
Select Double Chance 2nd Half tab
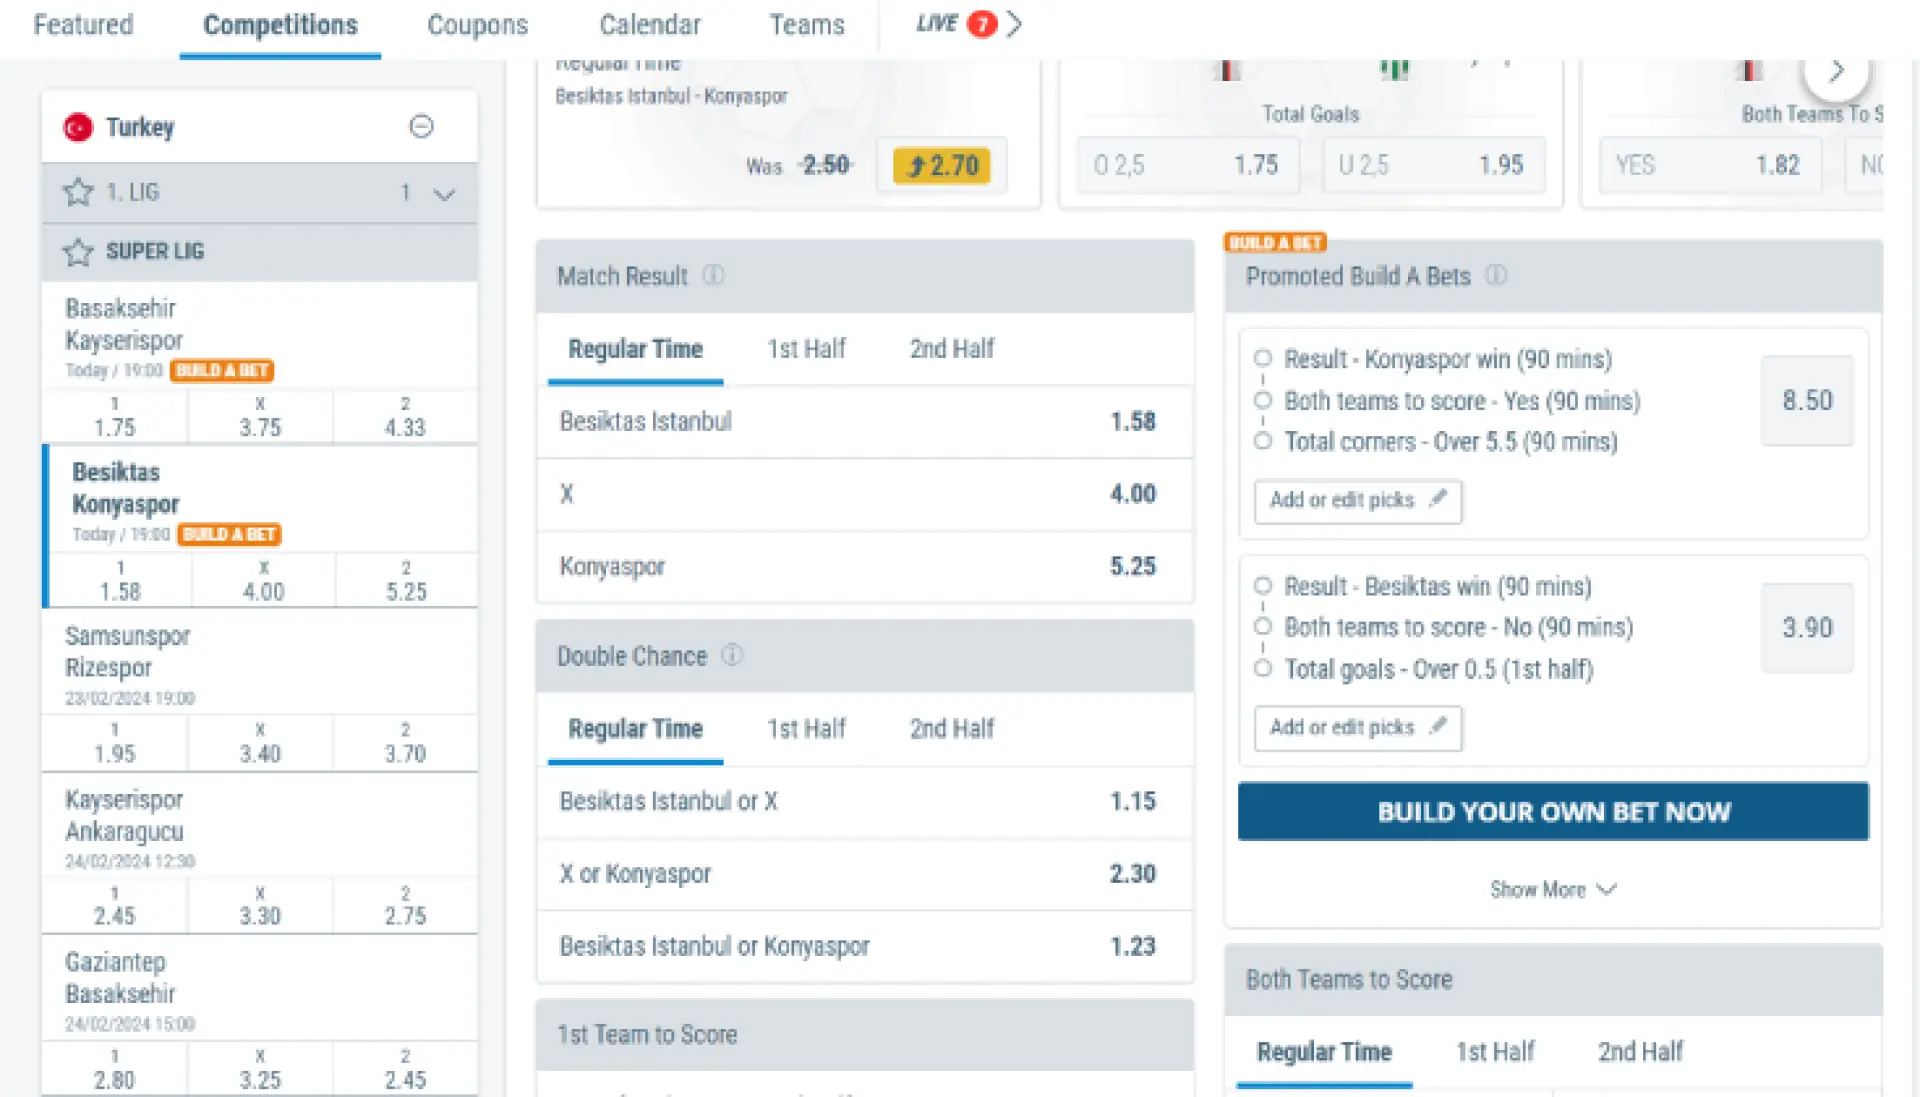[952, 729]
